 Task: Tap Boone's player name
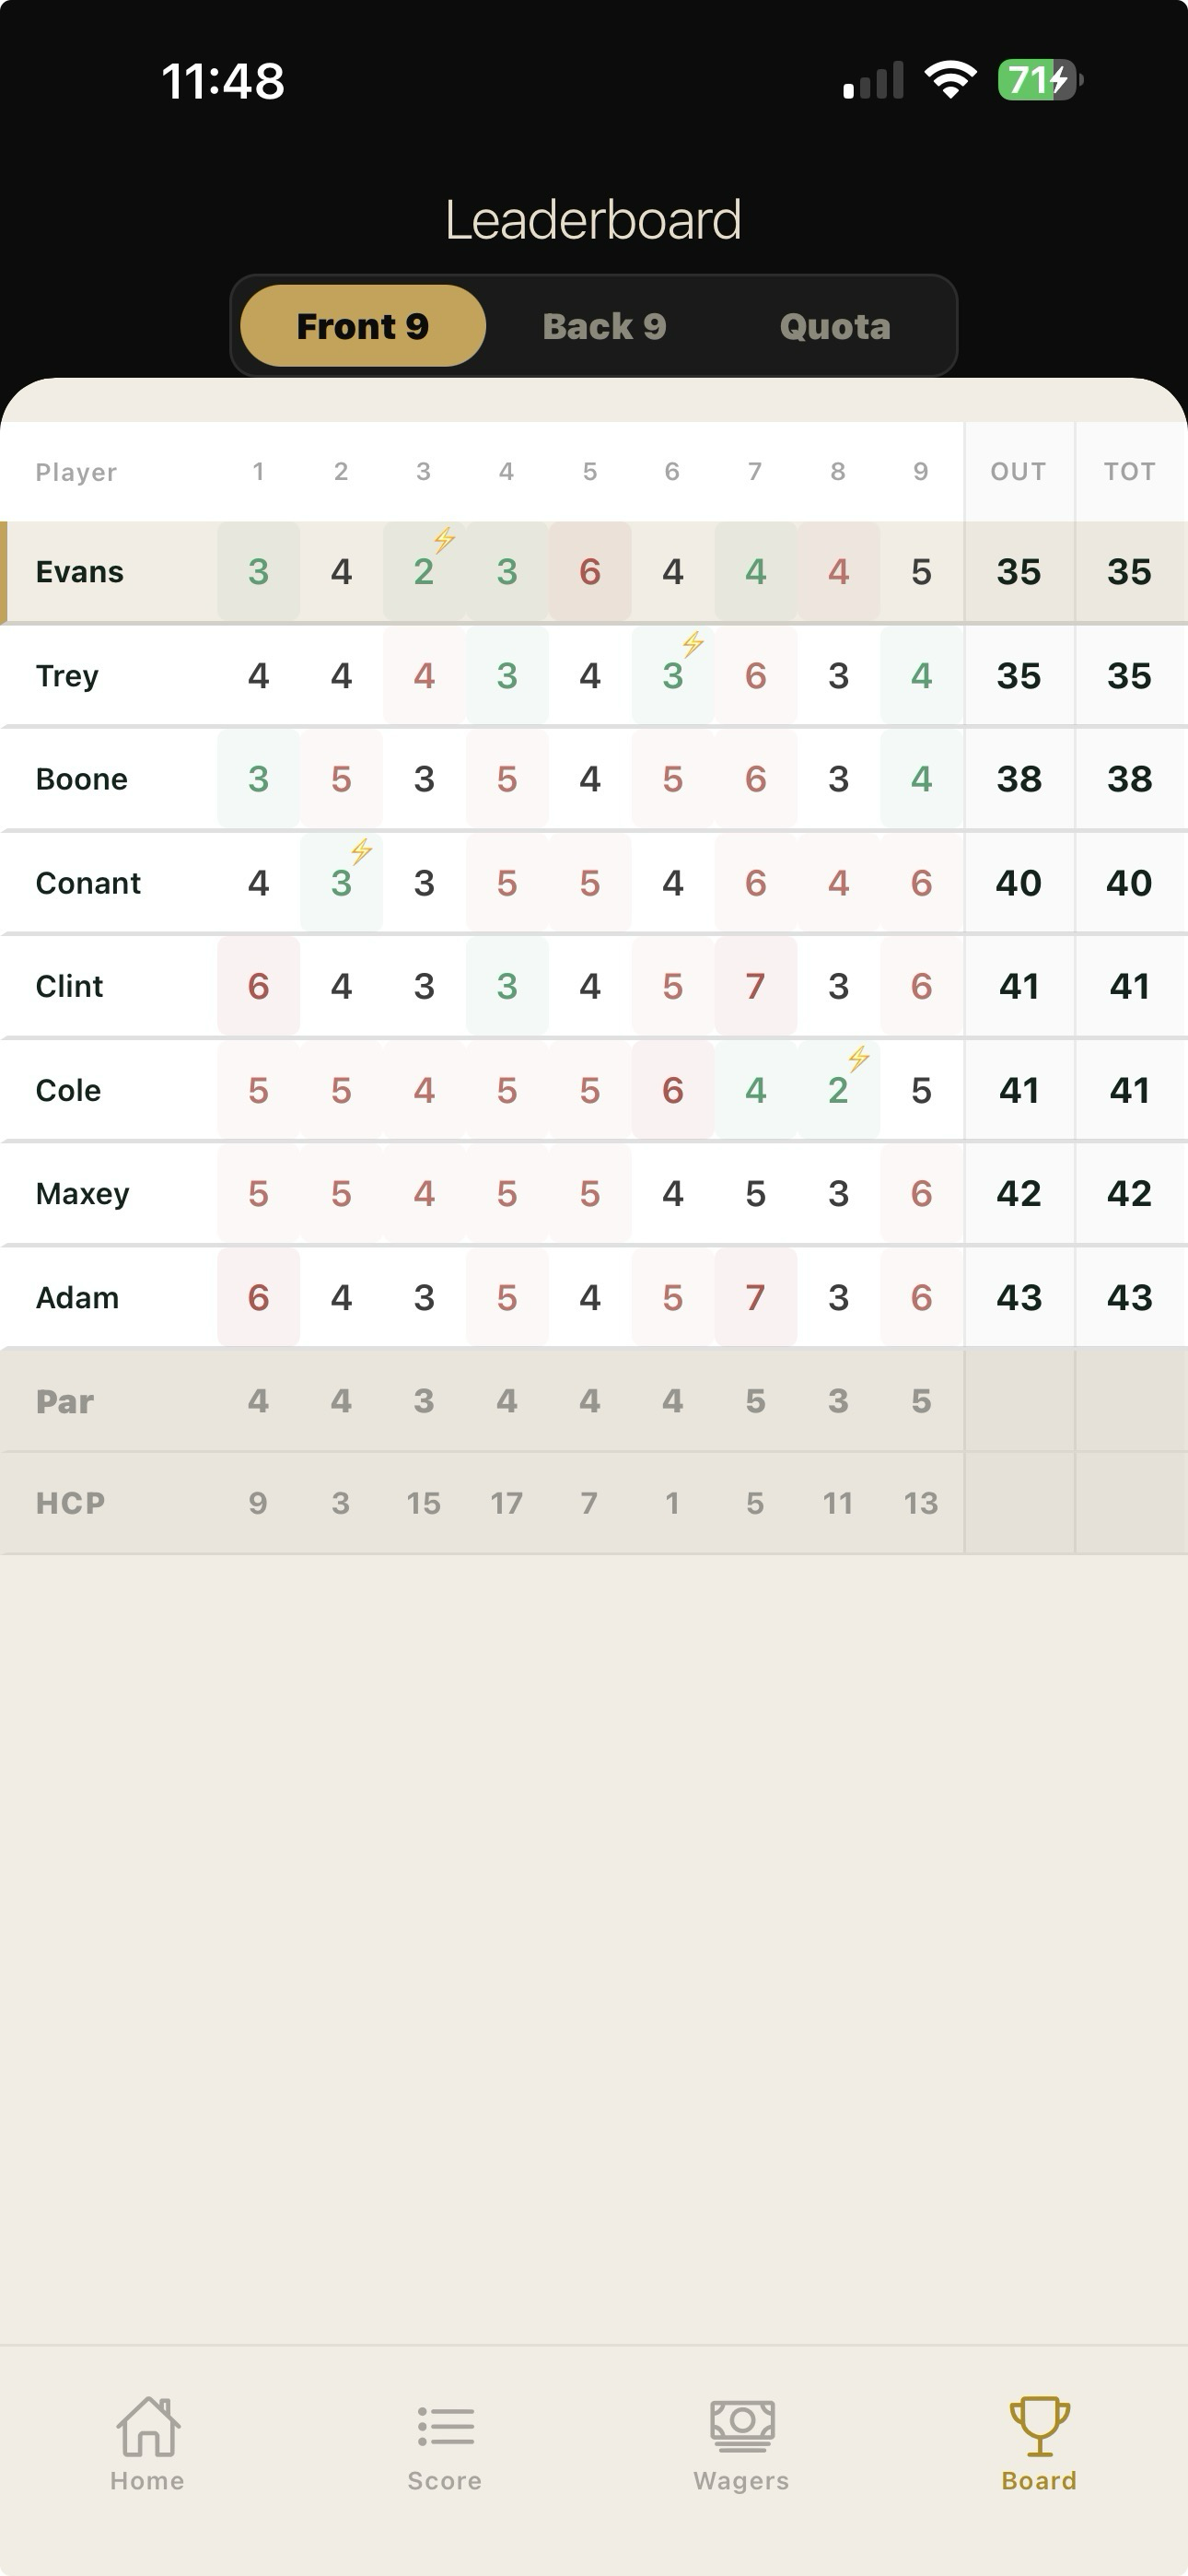point(82,778)
